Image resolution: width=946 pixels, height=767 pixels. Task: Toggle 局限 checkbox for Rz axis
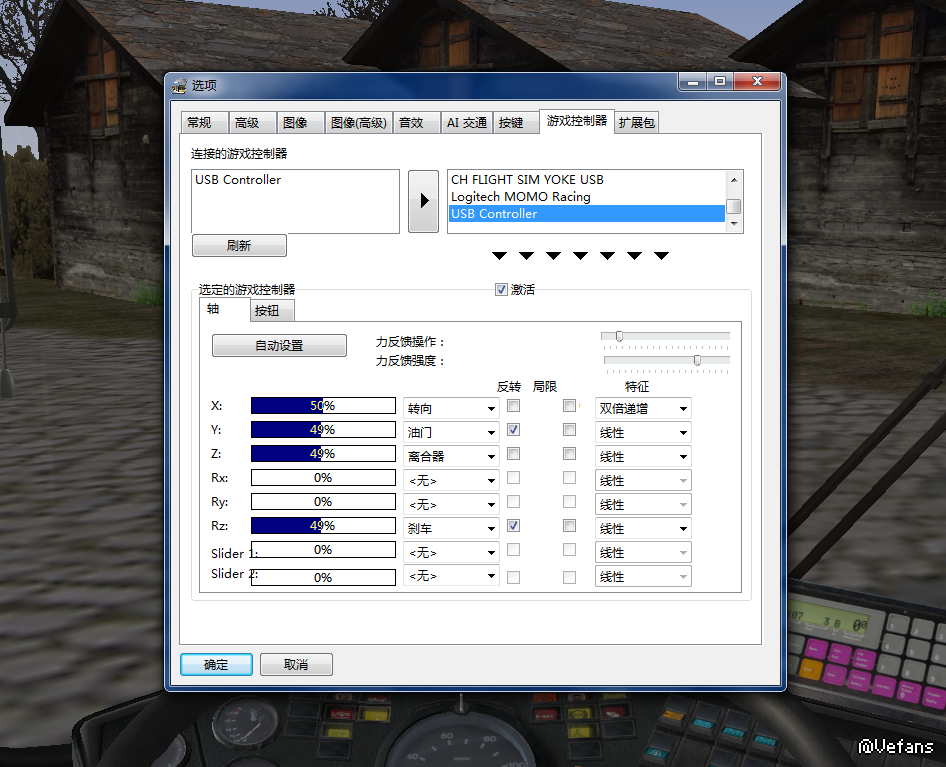pyautogui.click(x=569, y=526)
